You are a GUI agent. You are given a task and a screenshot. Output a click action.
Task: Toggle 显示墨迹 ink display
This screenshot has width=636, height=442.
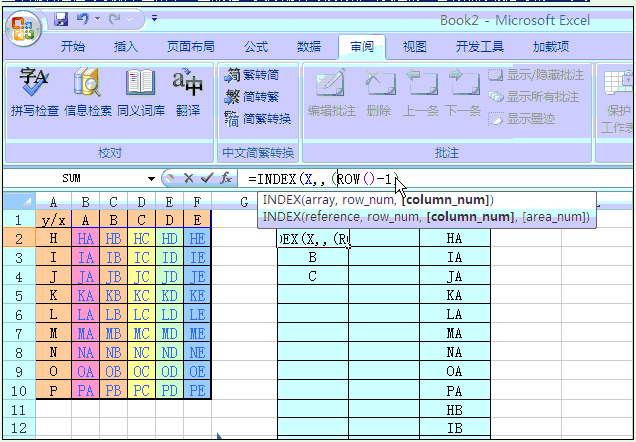tap(522, 119)
